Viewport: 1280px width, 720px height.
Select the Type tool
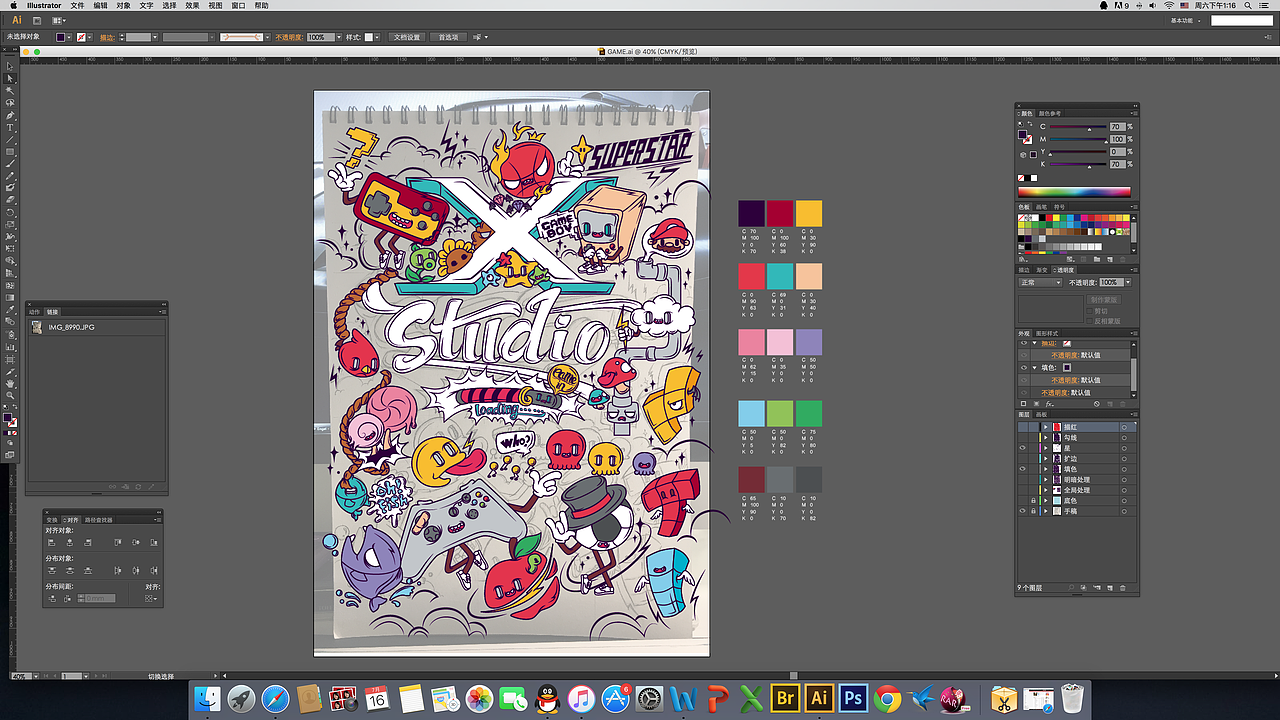(x=10, y=127)
